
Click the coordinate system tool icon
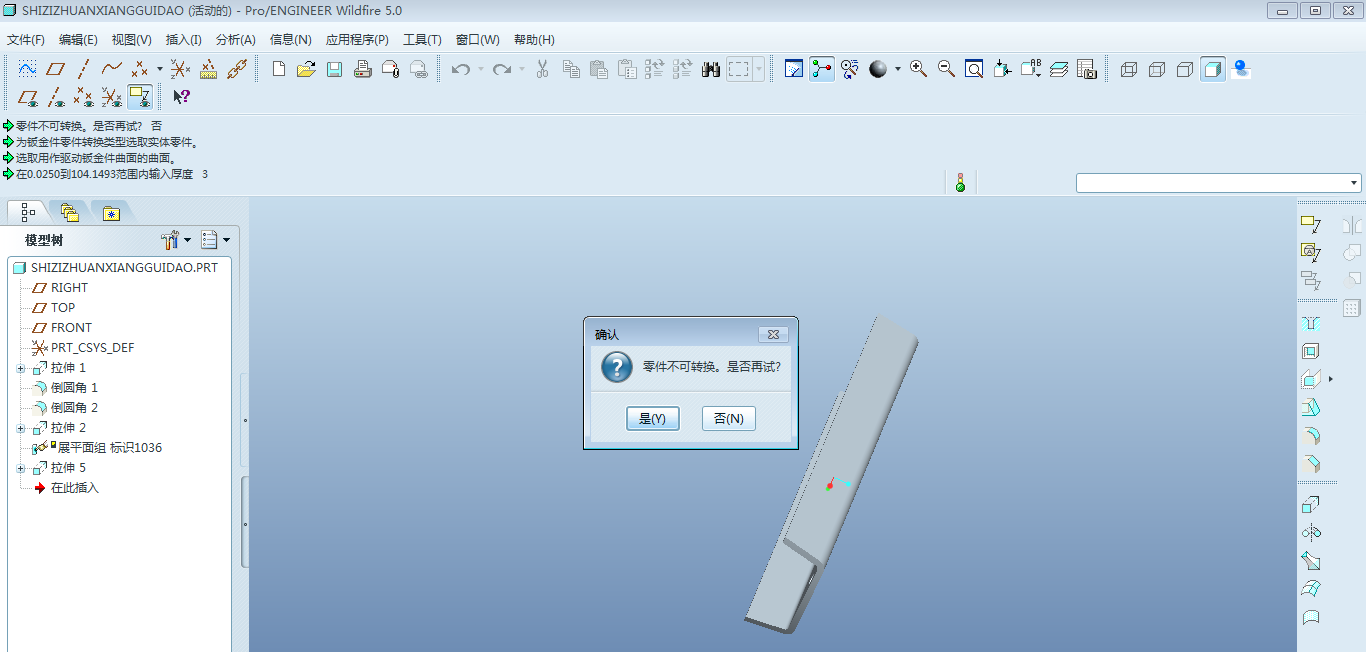[x=180, y=69]
